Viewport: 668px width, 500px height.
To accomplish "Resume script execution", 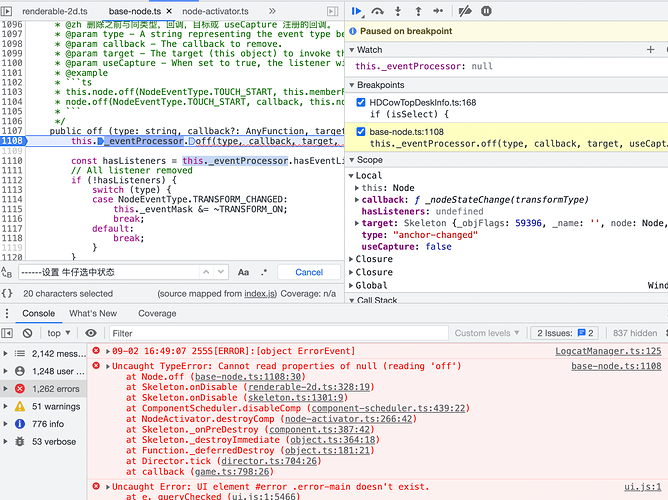I will (357, 11).
